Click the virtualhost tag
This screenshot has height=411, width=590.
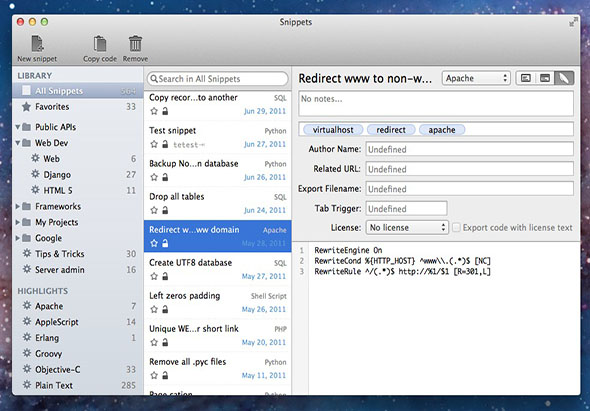click(333, 130)
